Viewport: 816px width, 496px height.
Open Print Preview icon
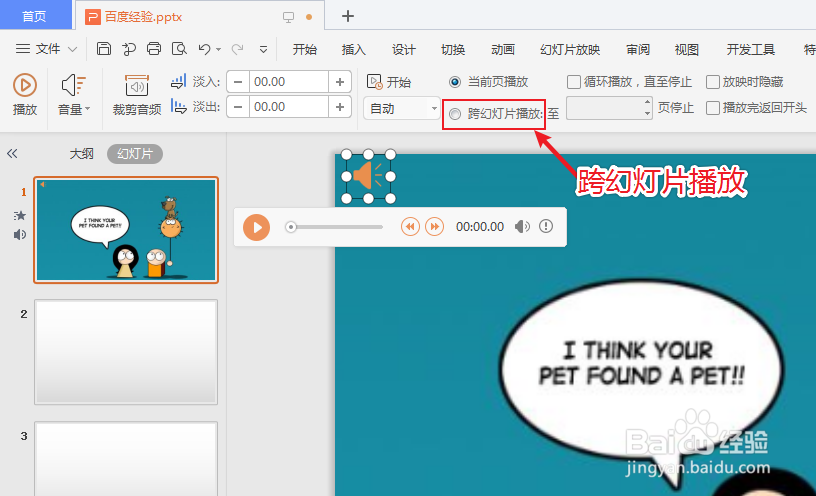pos(179,49)
